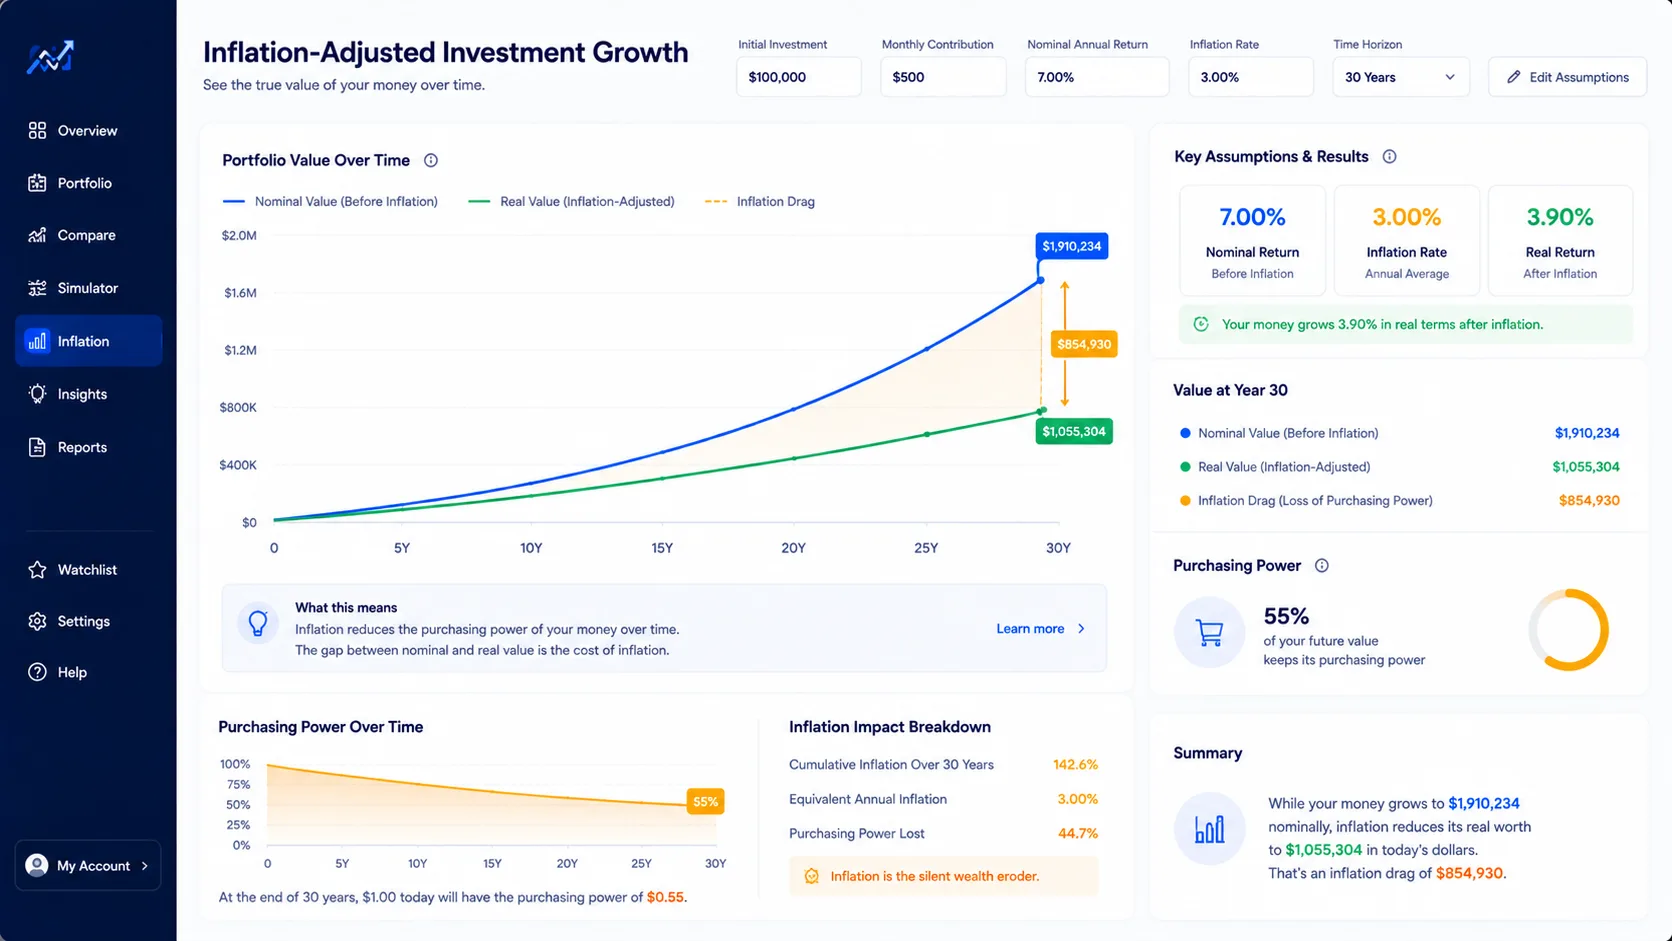Toggle Nominal Value legend in chart
The image size is (1672, 941).
coord(330,201)
